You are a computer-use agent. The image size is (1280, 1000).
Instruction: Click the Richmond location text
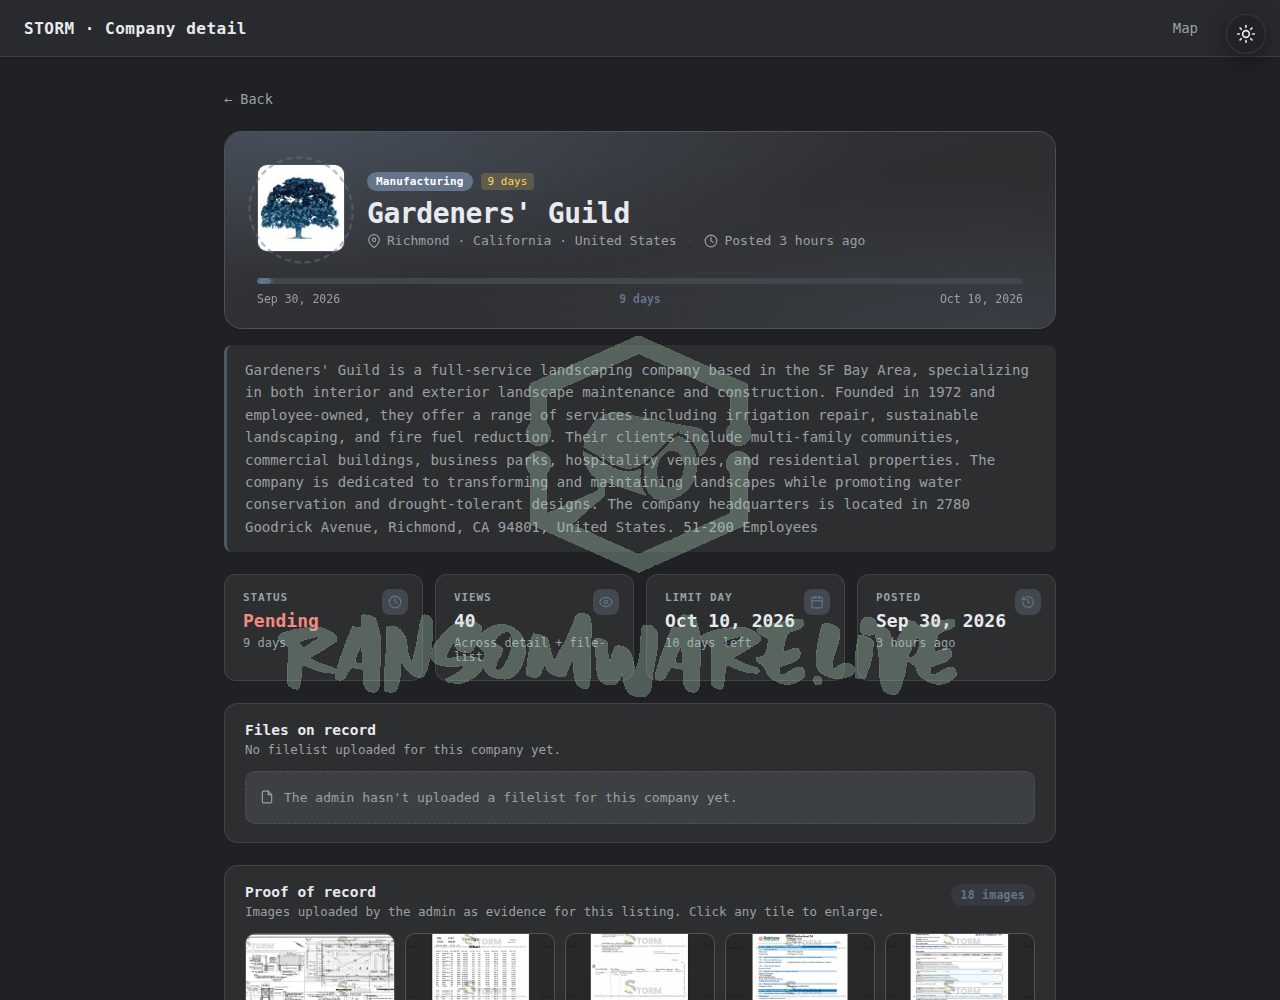pos(418,241)
